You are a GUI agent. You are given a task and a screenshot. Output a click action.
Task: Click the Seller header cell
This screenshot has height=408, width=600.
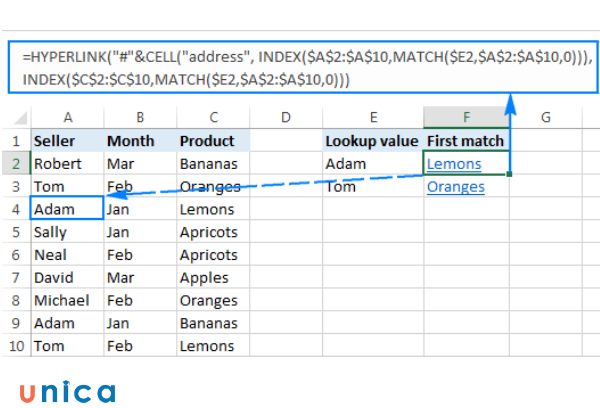coord(66,141)
